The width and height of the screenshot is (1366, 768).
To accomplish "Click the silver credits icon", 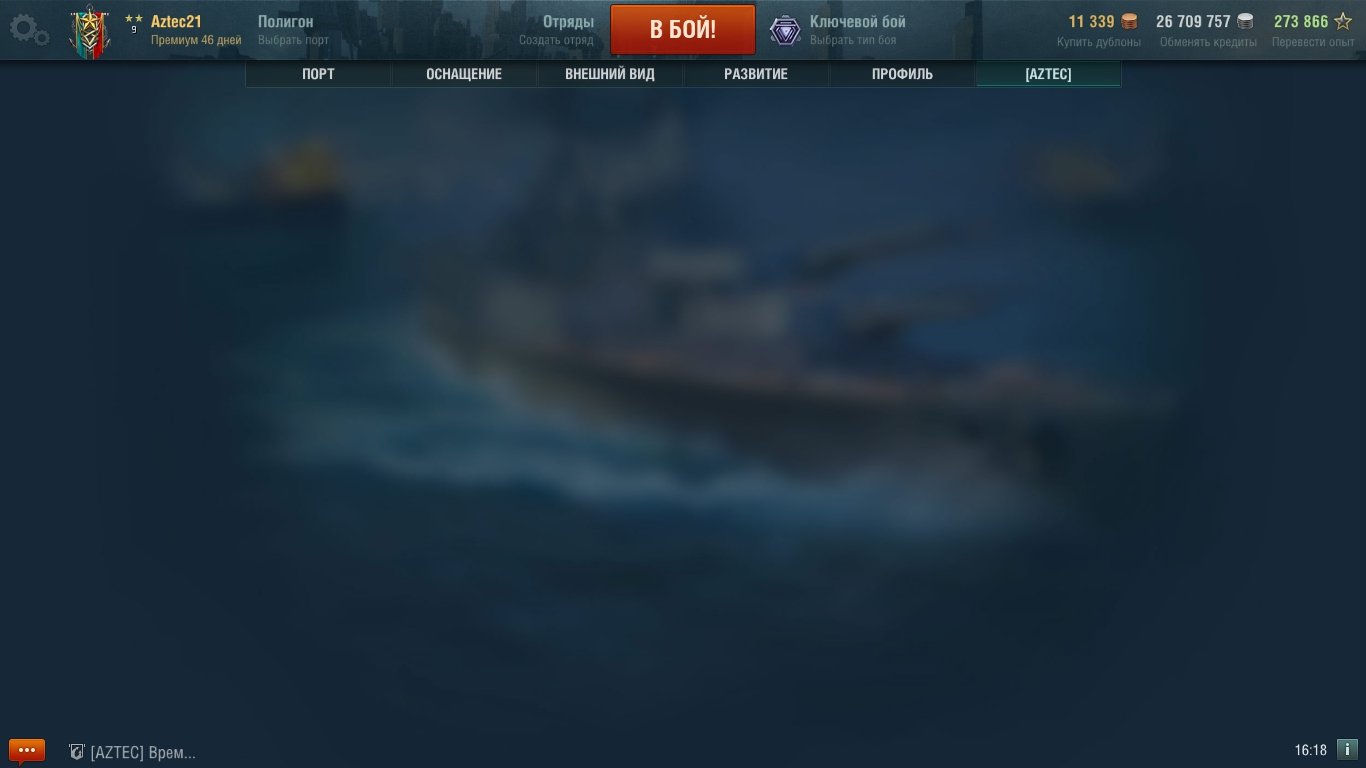I will point(1245,22).
